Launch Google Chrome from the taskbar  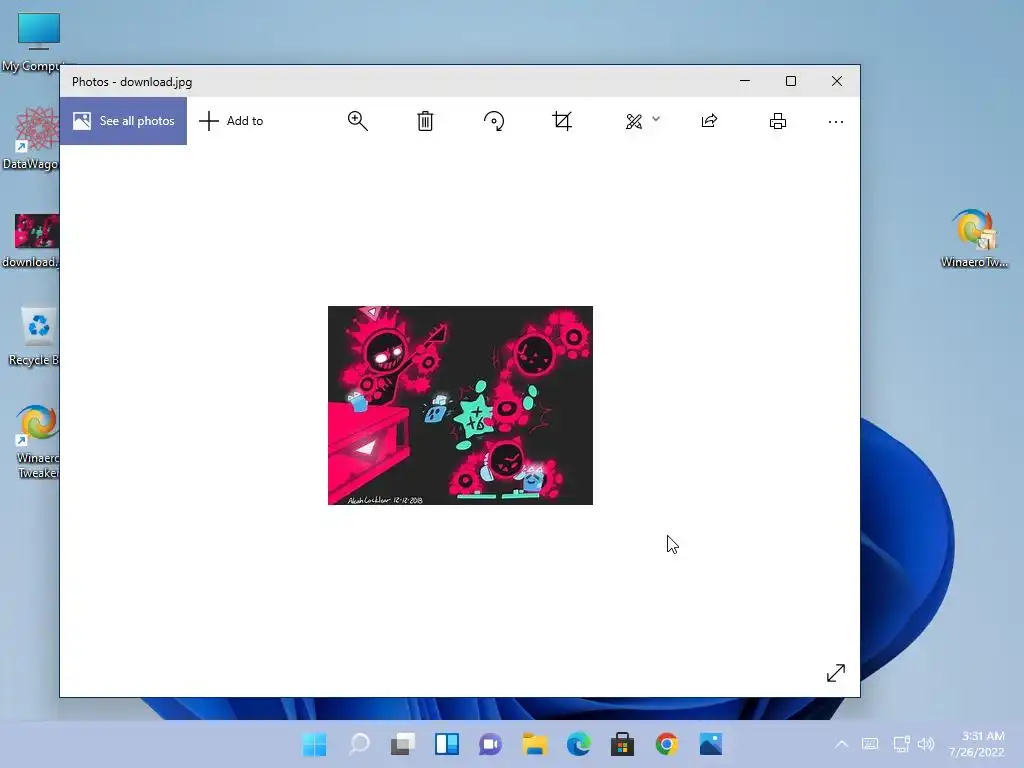pos(667,744)
